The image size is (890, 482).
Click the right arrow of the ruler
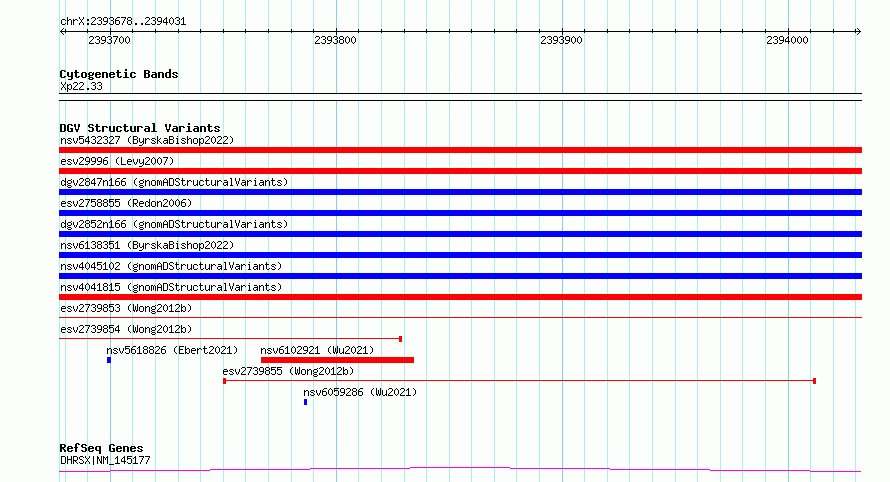[858, 32]
